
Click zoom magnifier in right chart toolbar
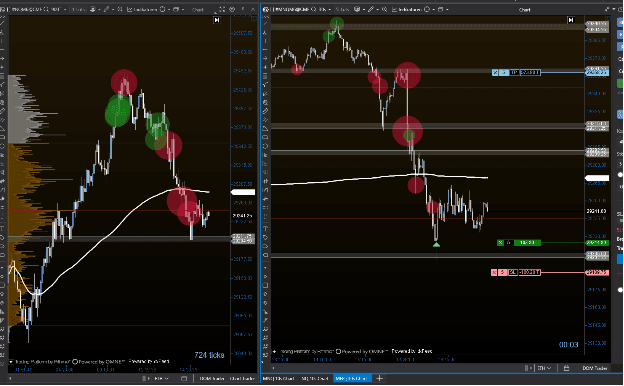point(384,9)
